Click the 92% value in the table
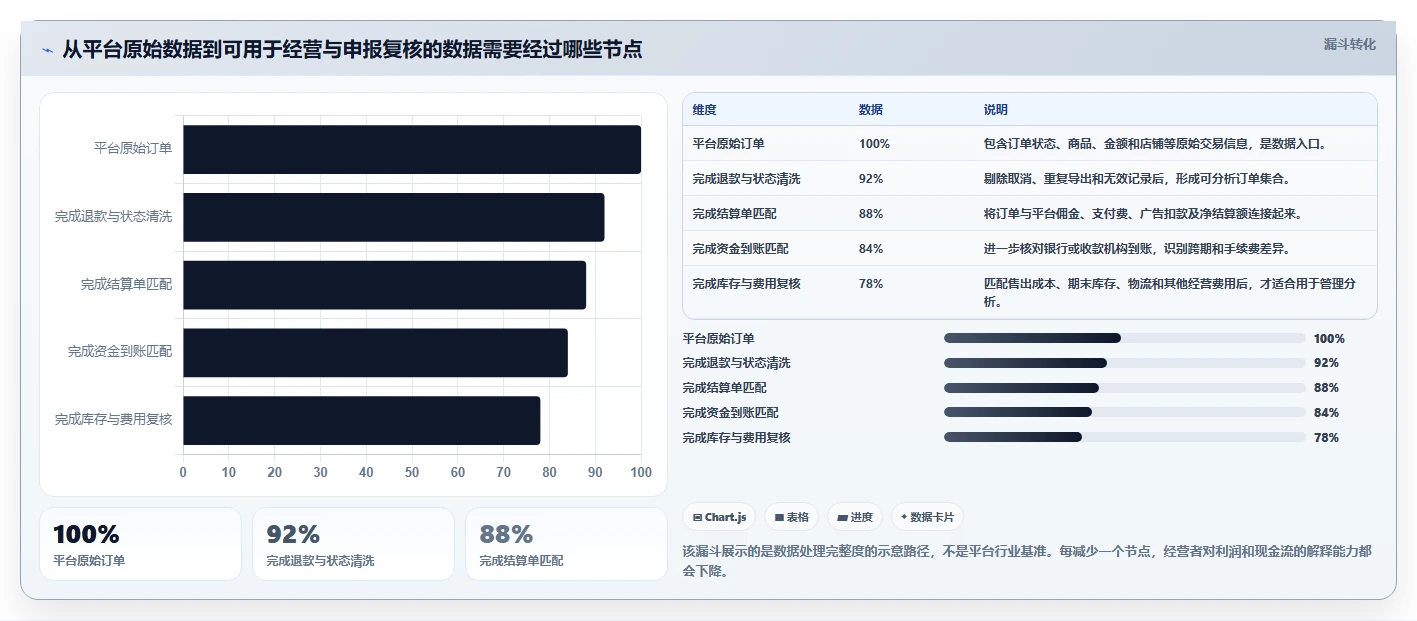 click(x=871, y=179)
